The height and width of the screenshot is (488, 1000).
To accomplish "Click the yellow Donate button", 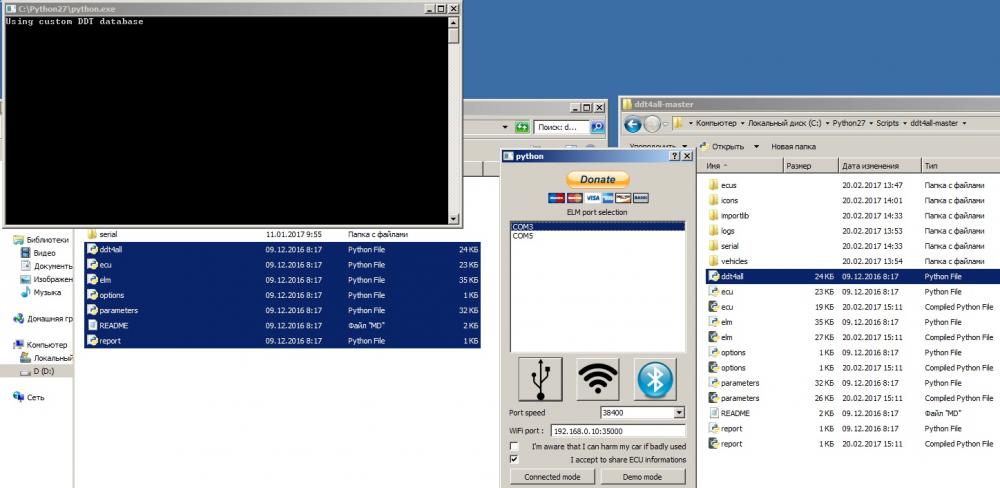I will [x=598, y=179].
